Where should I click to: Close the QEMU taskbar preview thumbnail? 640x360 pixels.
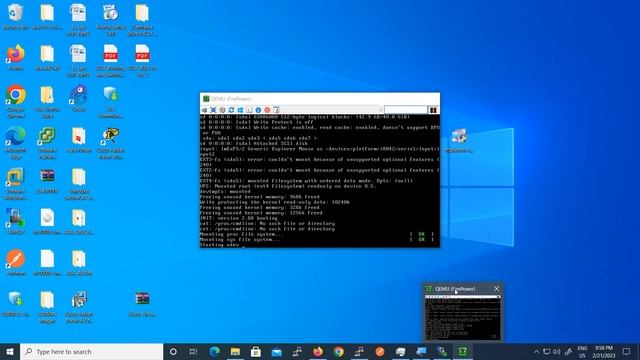pyautogui.click(x=497, y=289)
